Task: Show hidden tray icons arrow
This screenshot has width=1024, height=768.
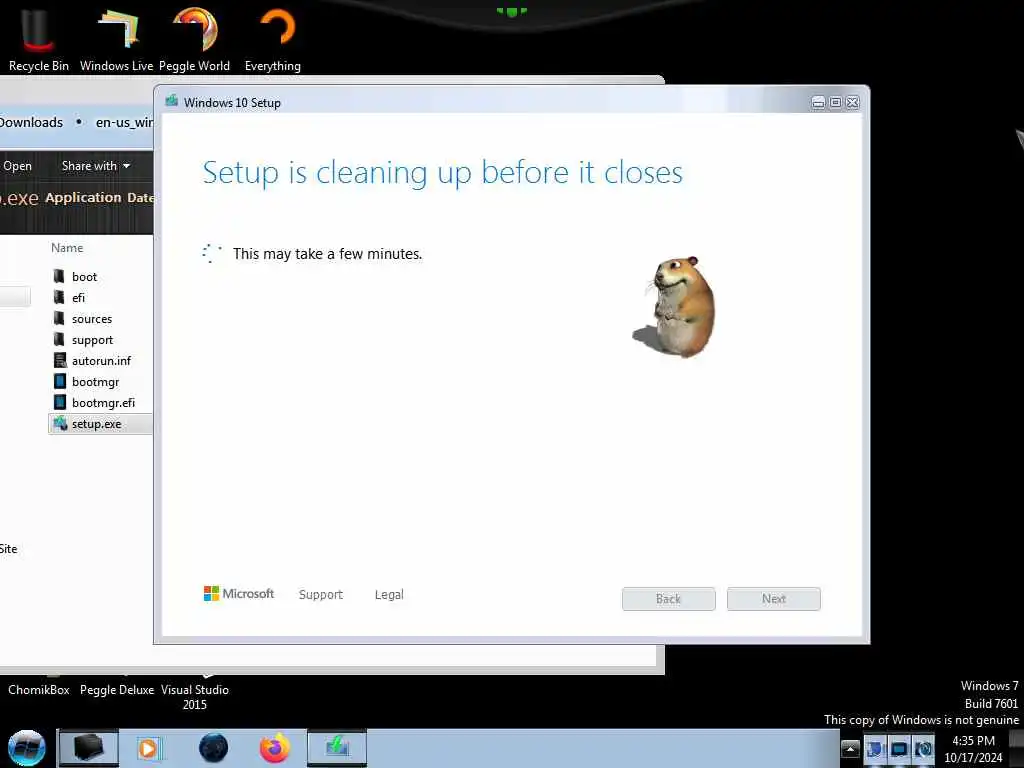Action: click(x=850, y=749)
